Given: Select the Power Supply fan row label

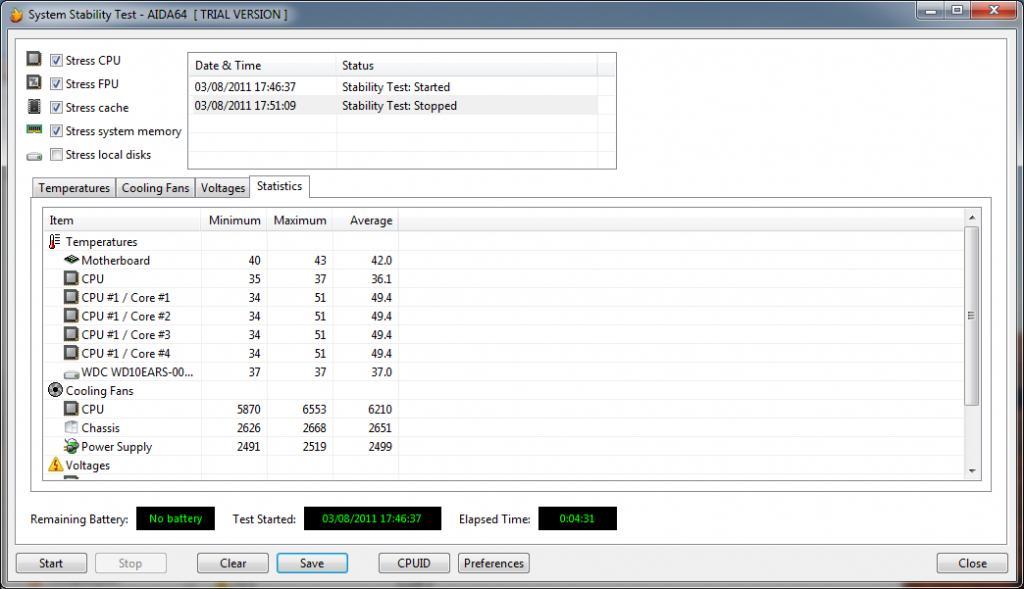Looking at the screenshot, I should pos(116,447).
